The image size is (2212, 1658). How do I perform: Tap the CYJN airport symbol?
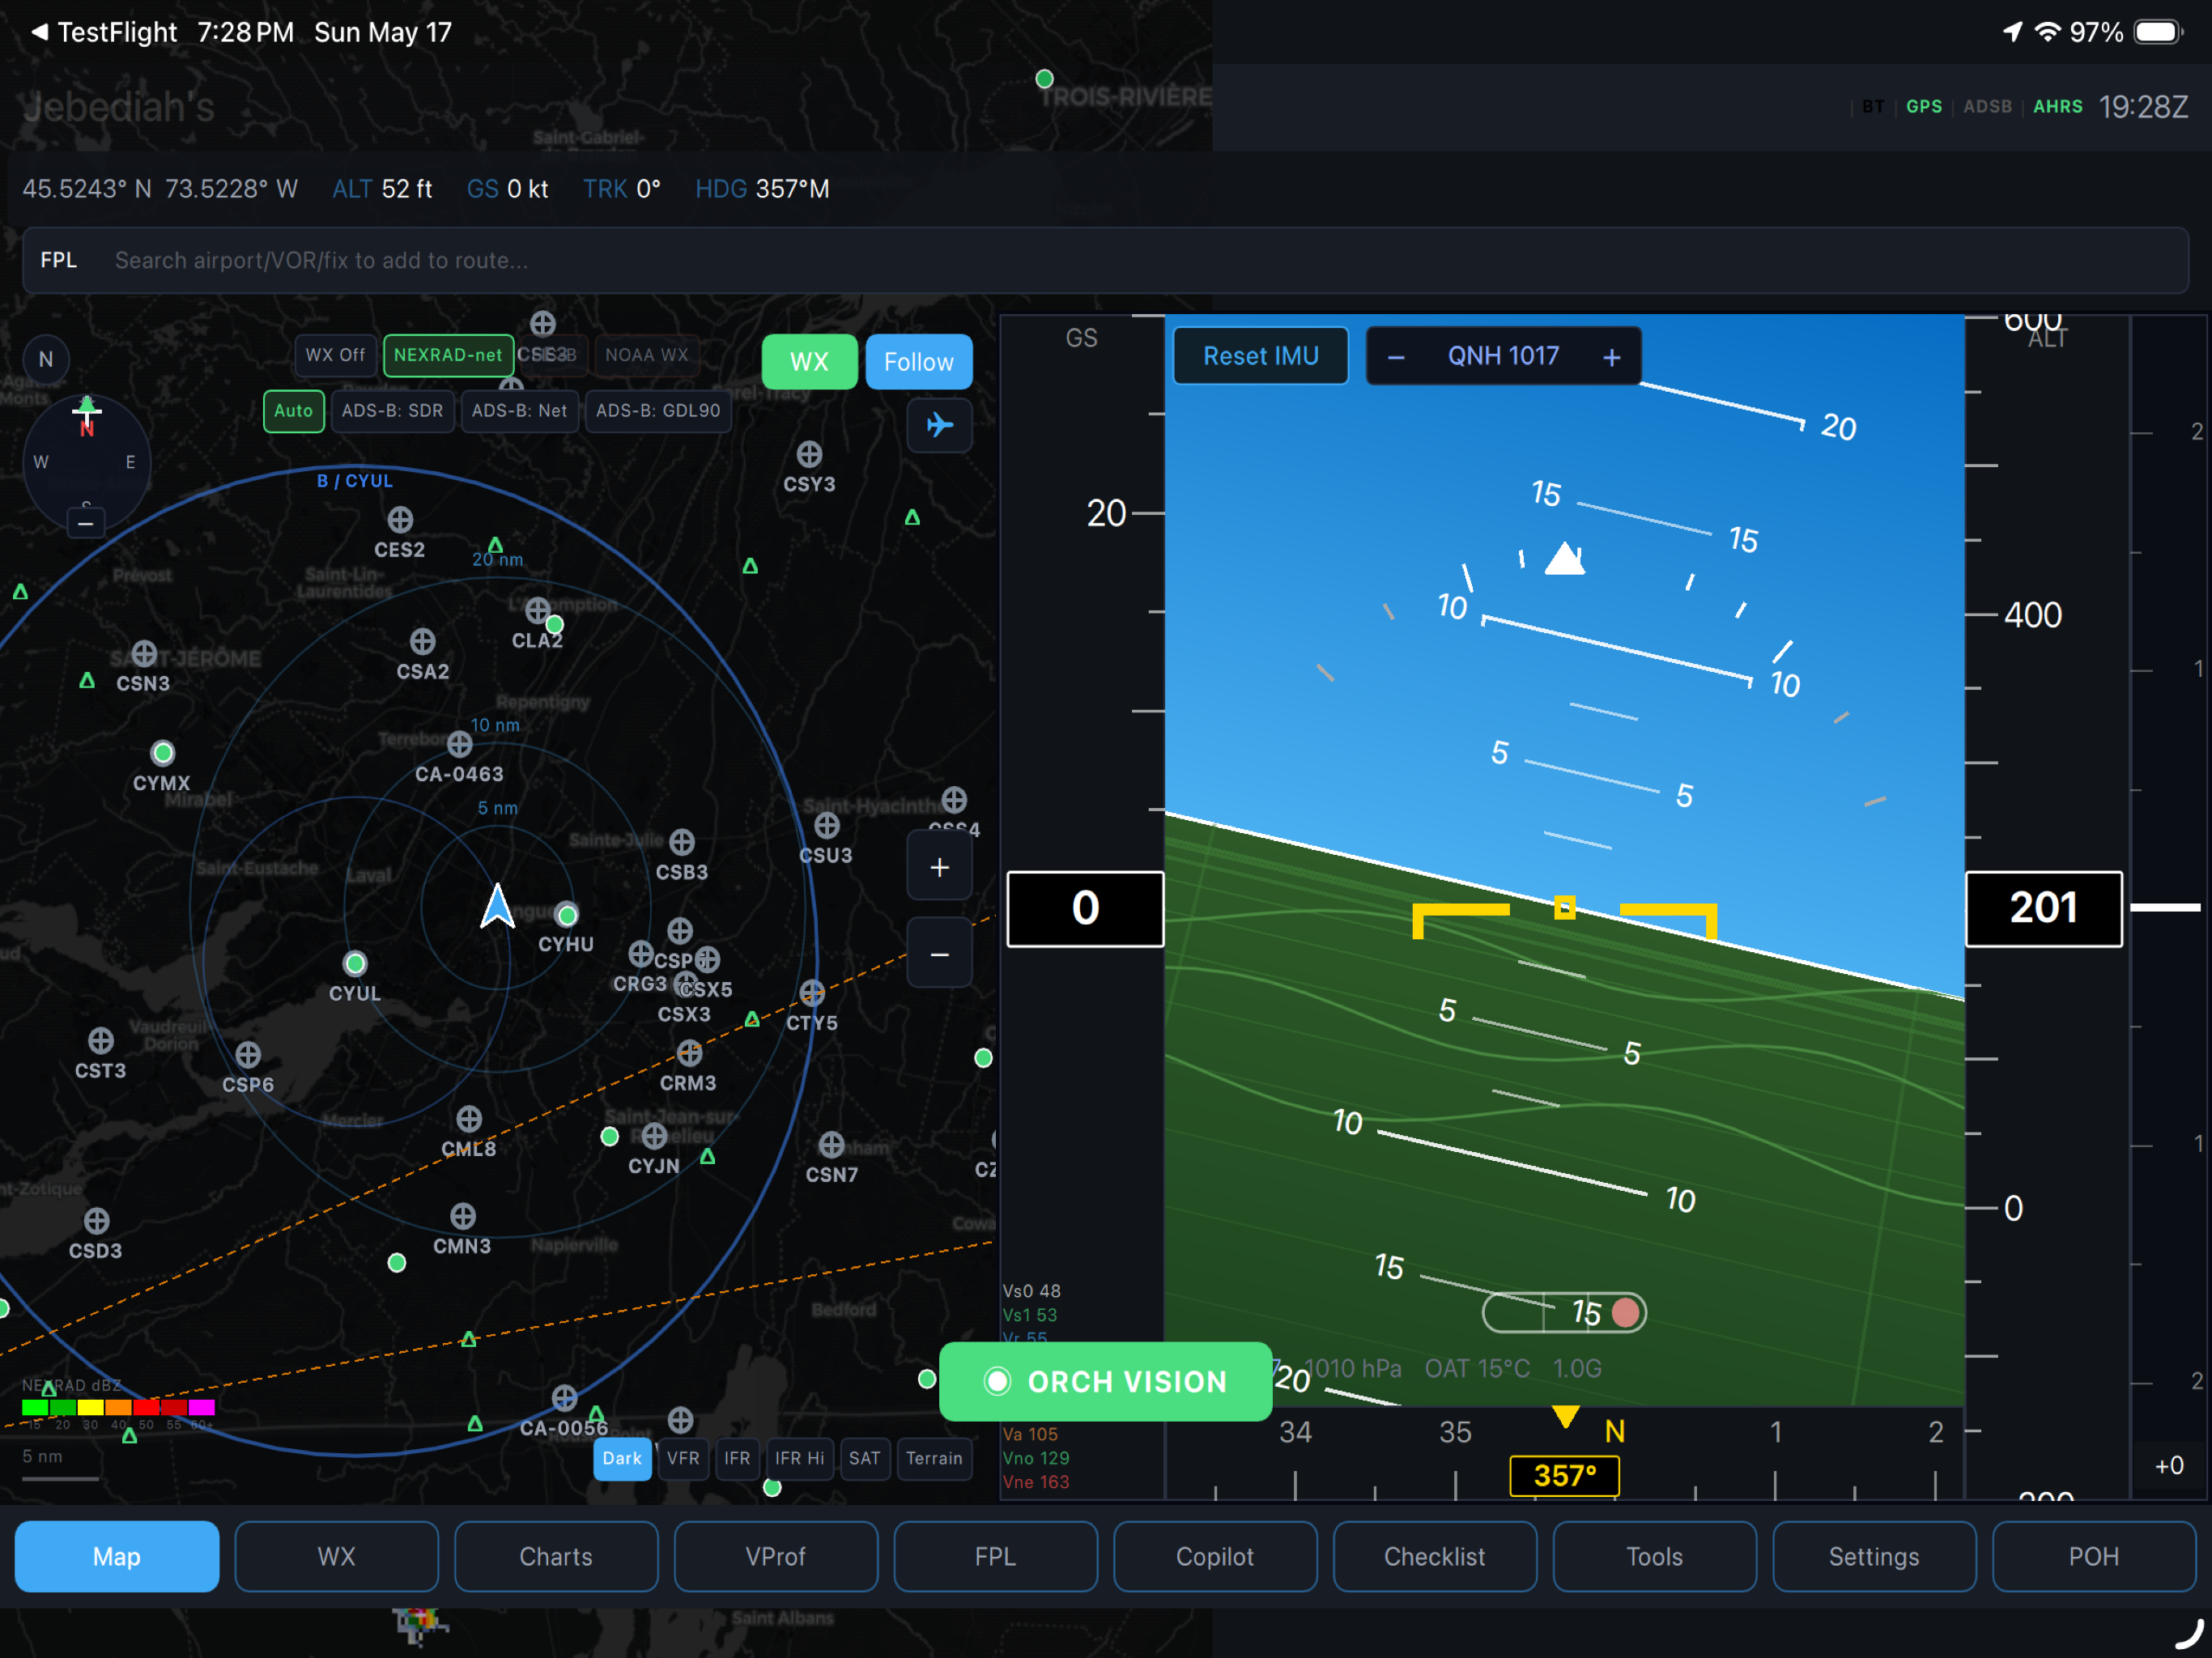[x=654, y=1136]
